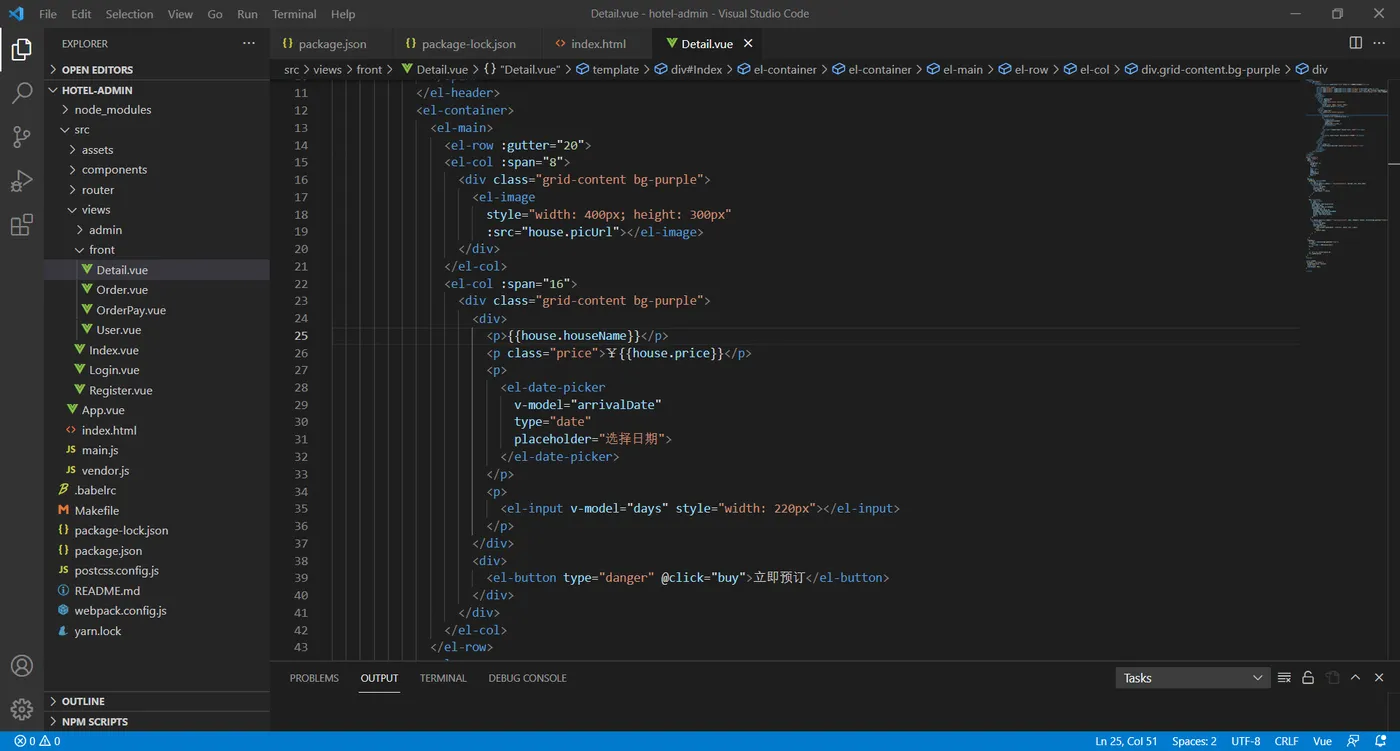The height and width of the screenshot is (751, 1400).
Task: Open the Extensions view icon
Action: click(21, 225)
